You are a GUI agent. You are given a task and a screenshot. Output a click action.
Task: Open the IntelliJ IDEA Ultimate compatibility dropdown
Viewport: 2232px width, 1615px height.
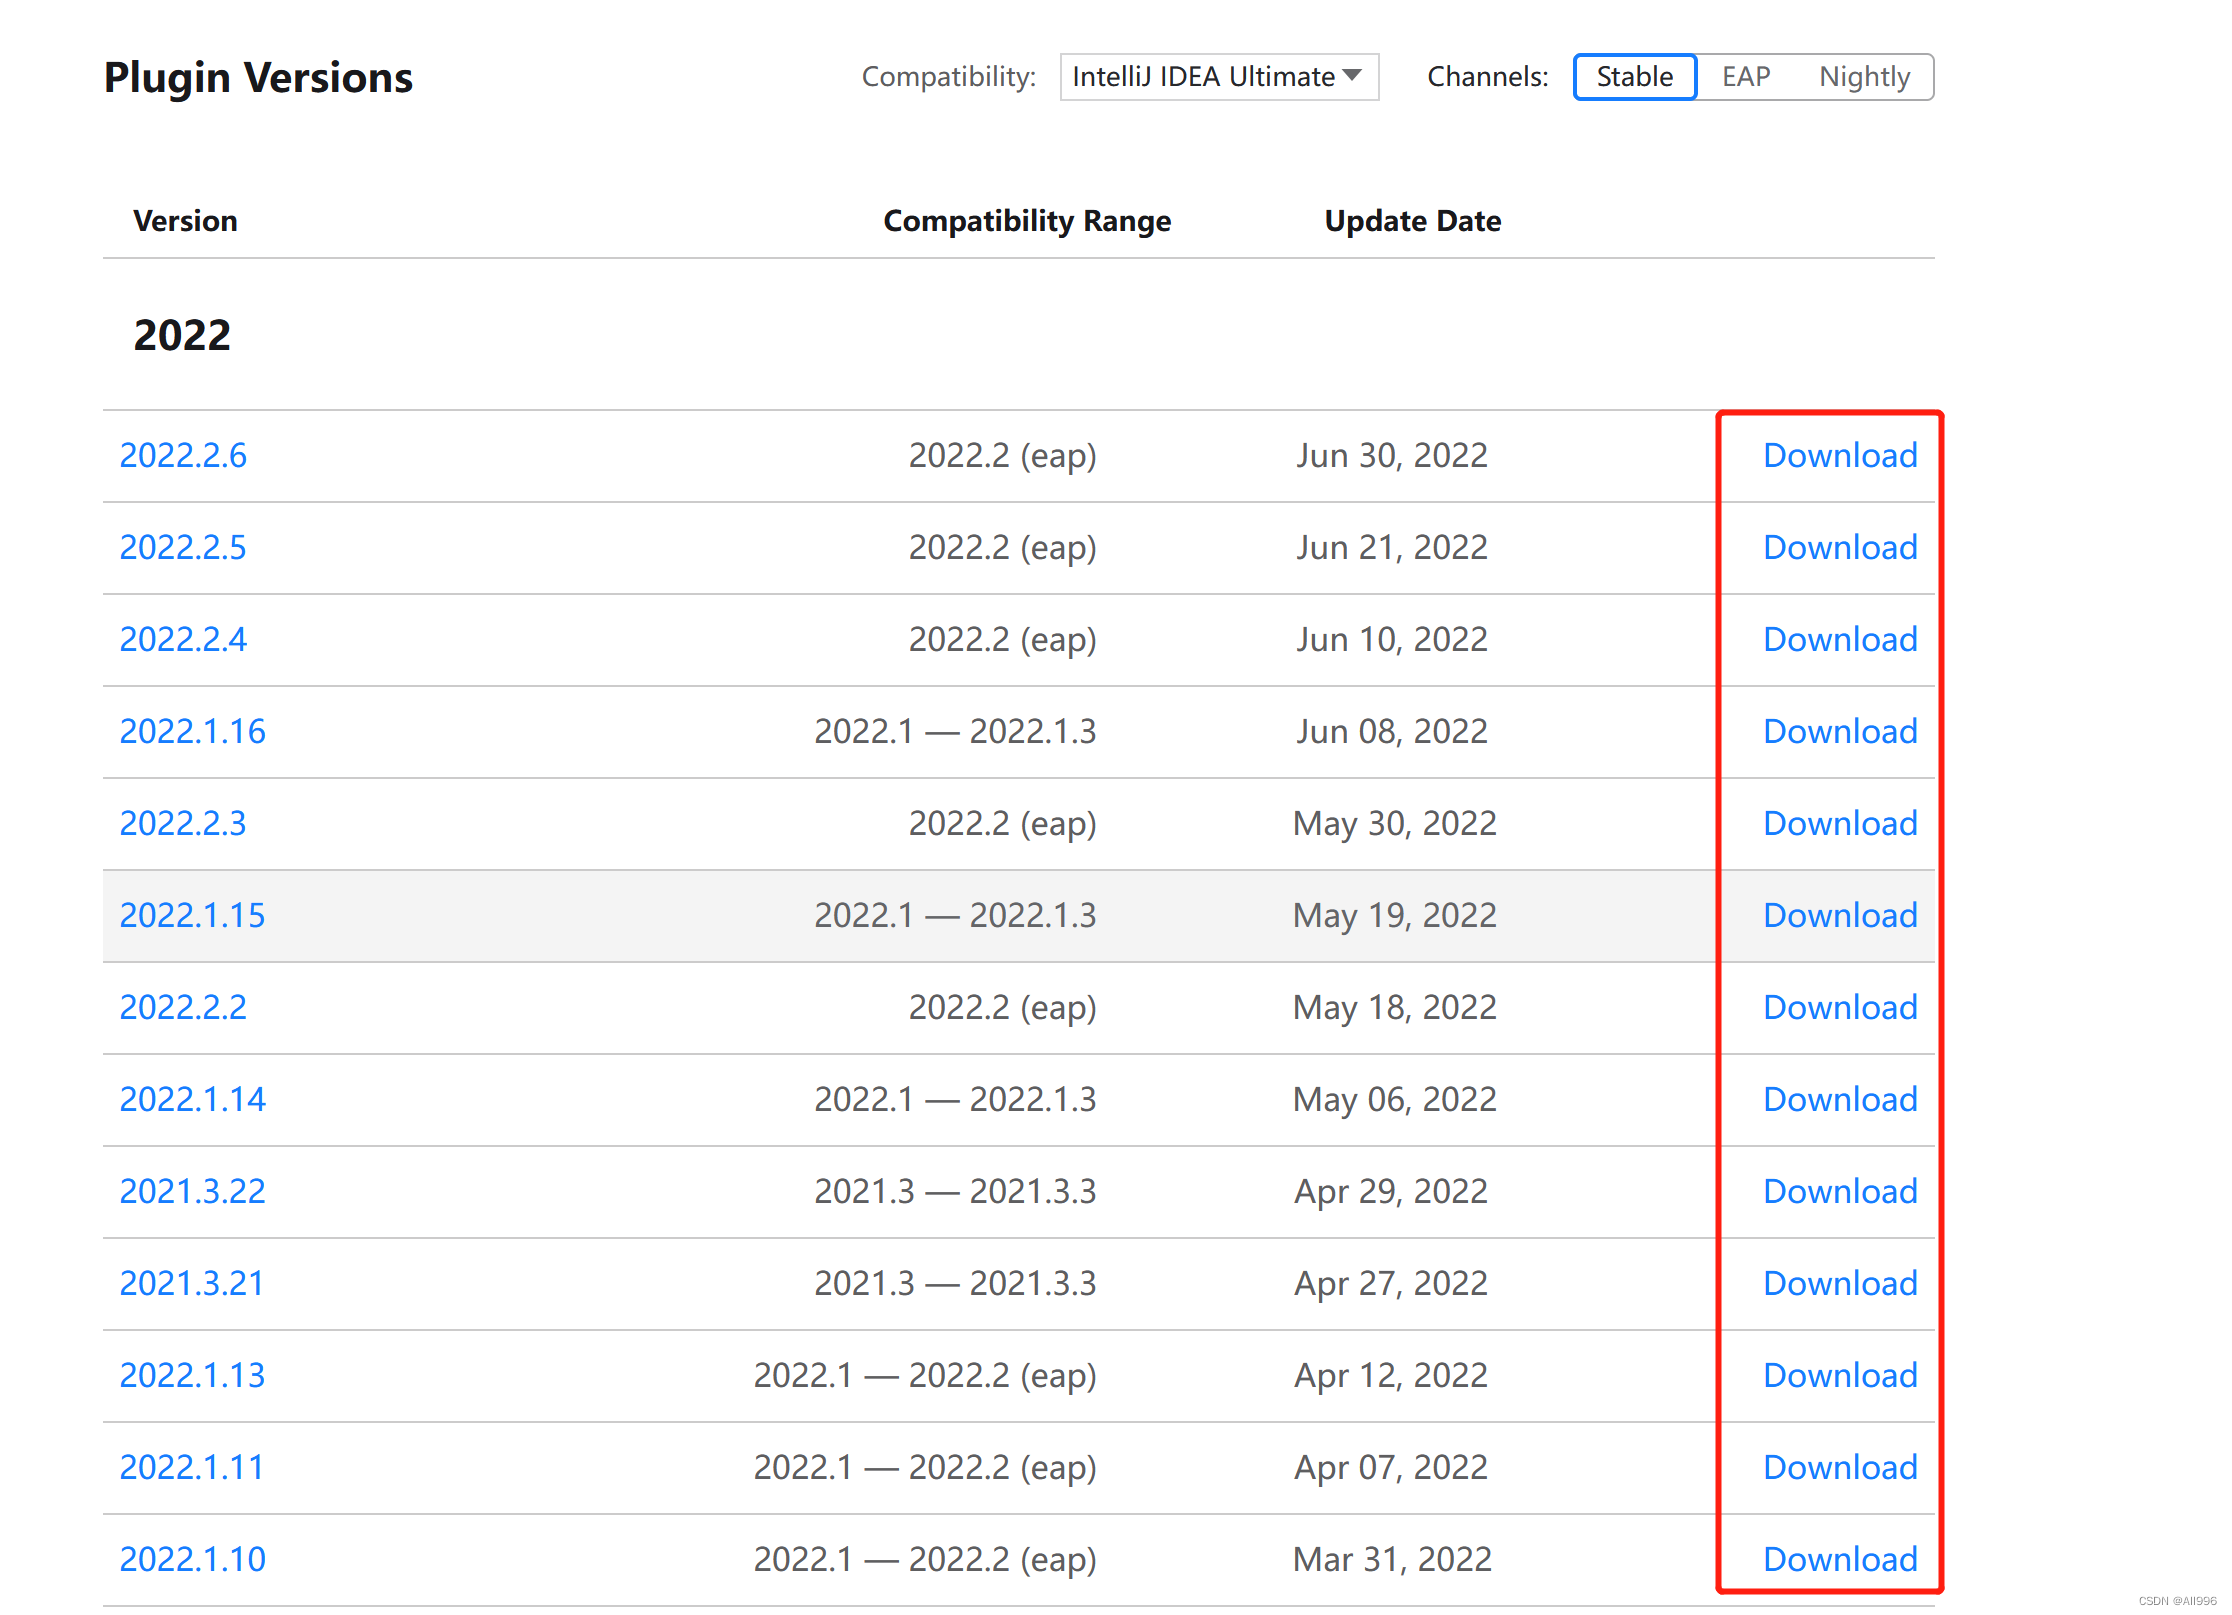click(x=1218, y=77)
